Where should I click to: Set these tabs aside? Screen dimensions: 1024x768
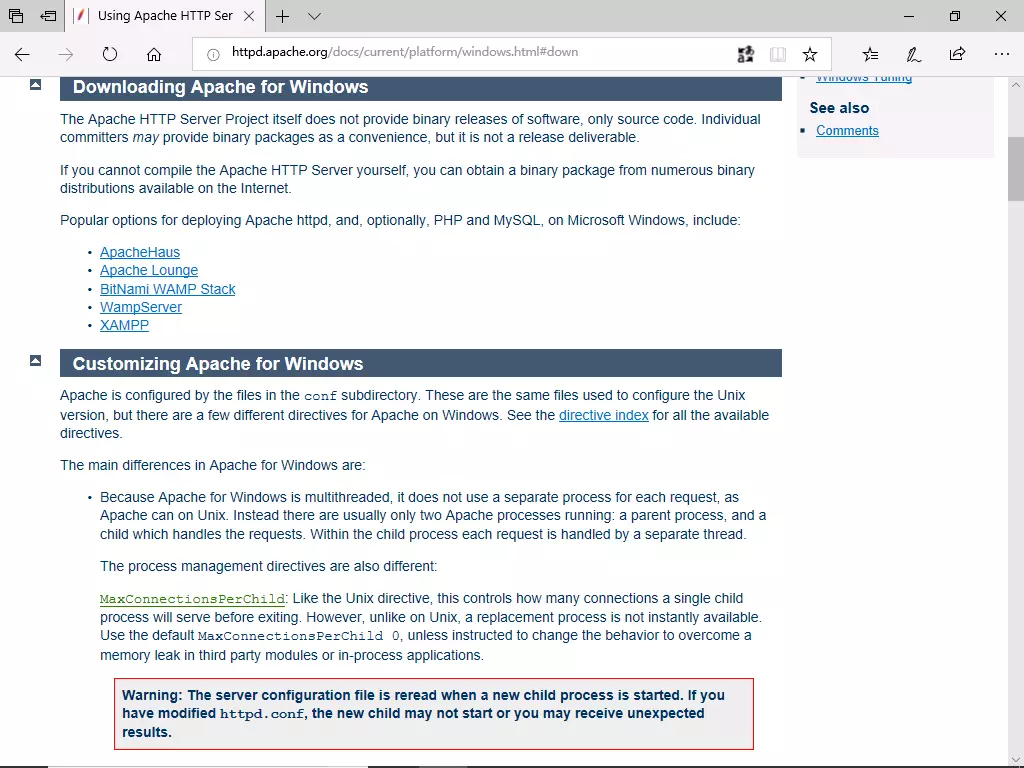(48, 16)
